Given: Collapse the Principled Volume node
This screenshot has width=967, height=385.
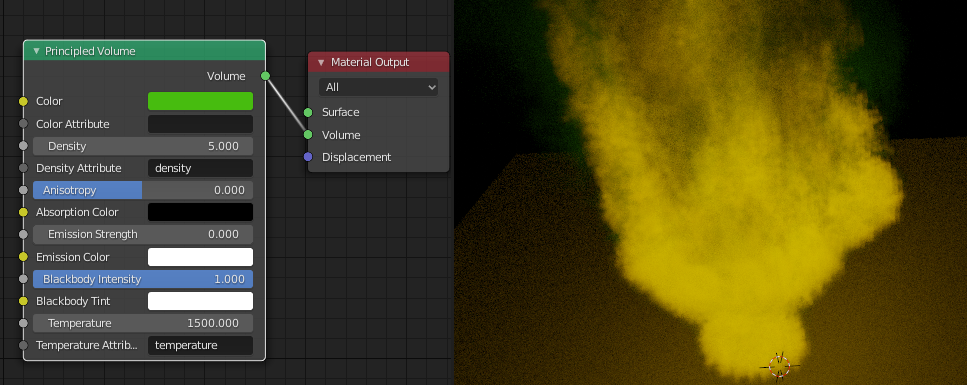Looking at the screenshot, I should coord(36,51).
